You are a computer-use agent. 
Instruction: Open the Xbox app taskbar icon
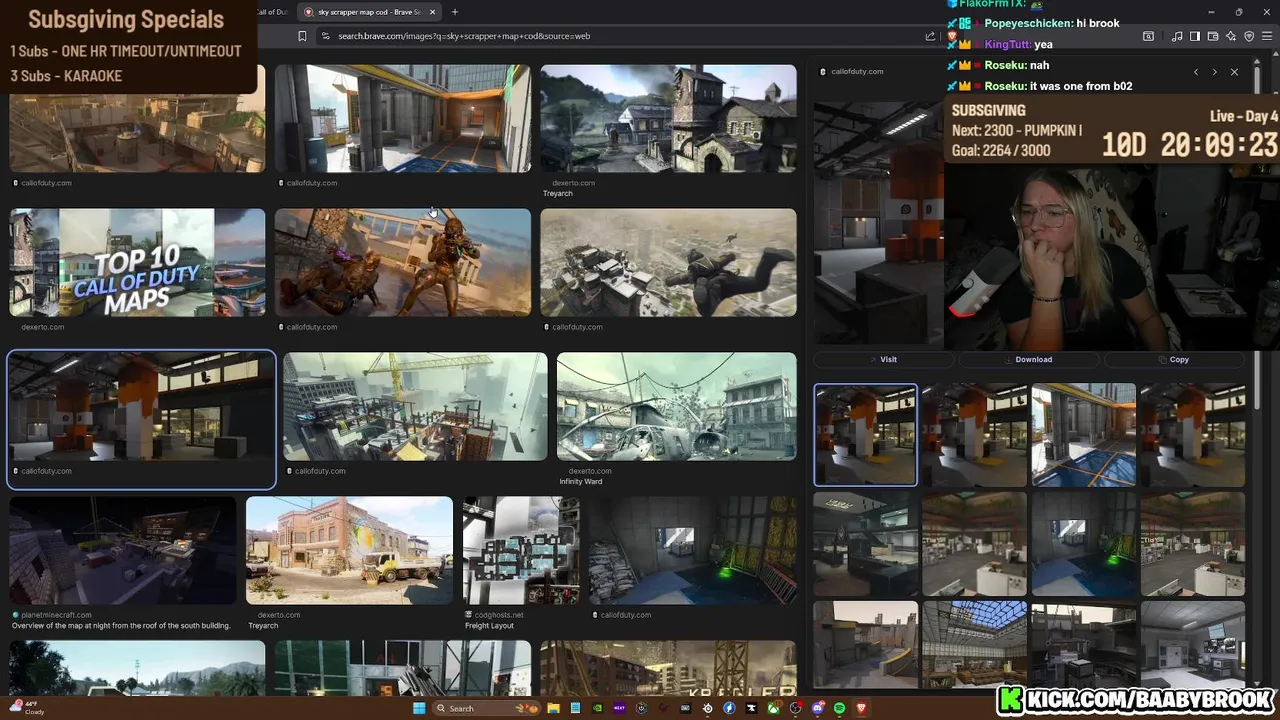click(773, 708)
